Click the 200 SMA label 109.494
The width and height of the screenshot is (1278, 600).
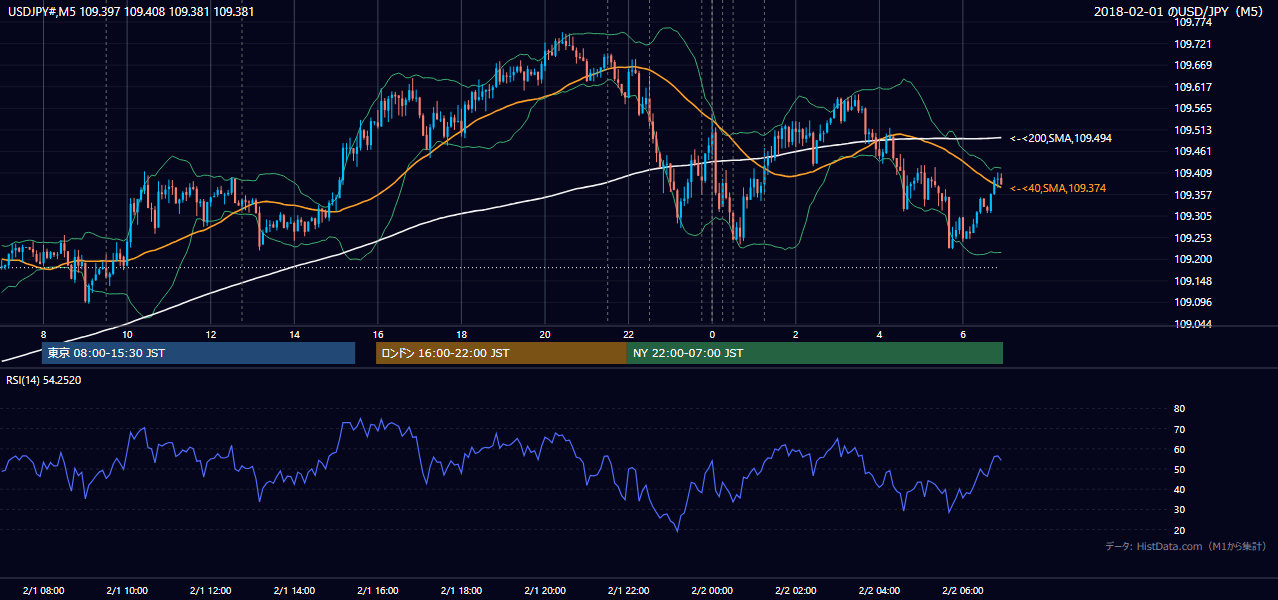point(1060,138)
